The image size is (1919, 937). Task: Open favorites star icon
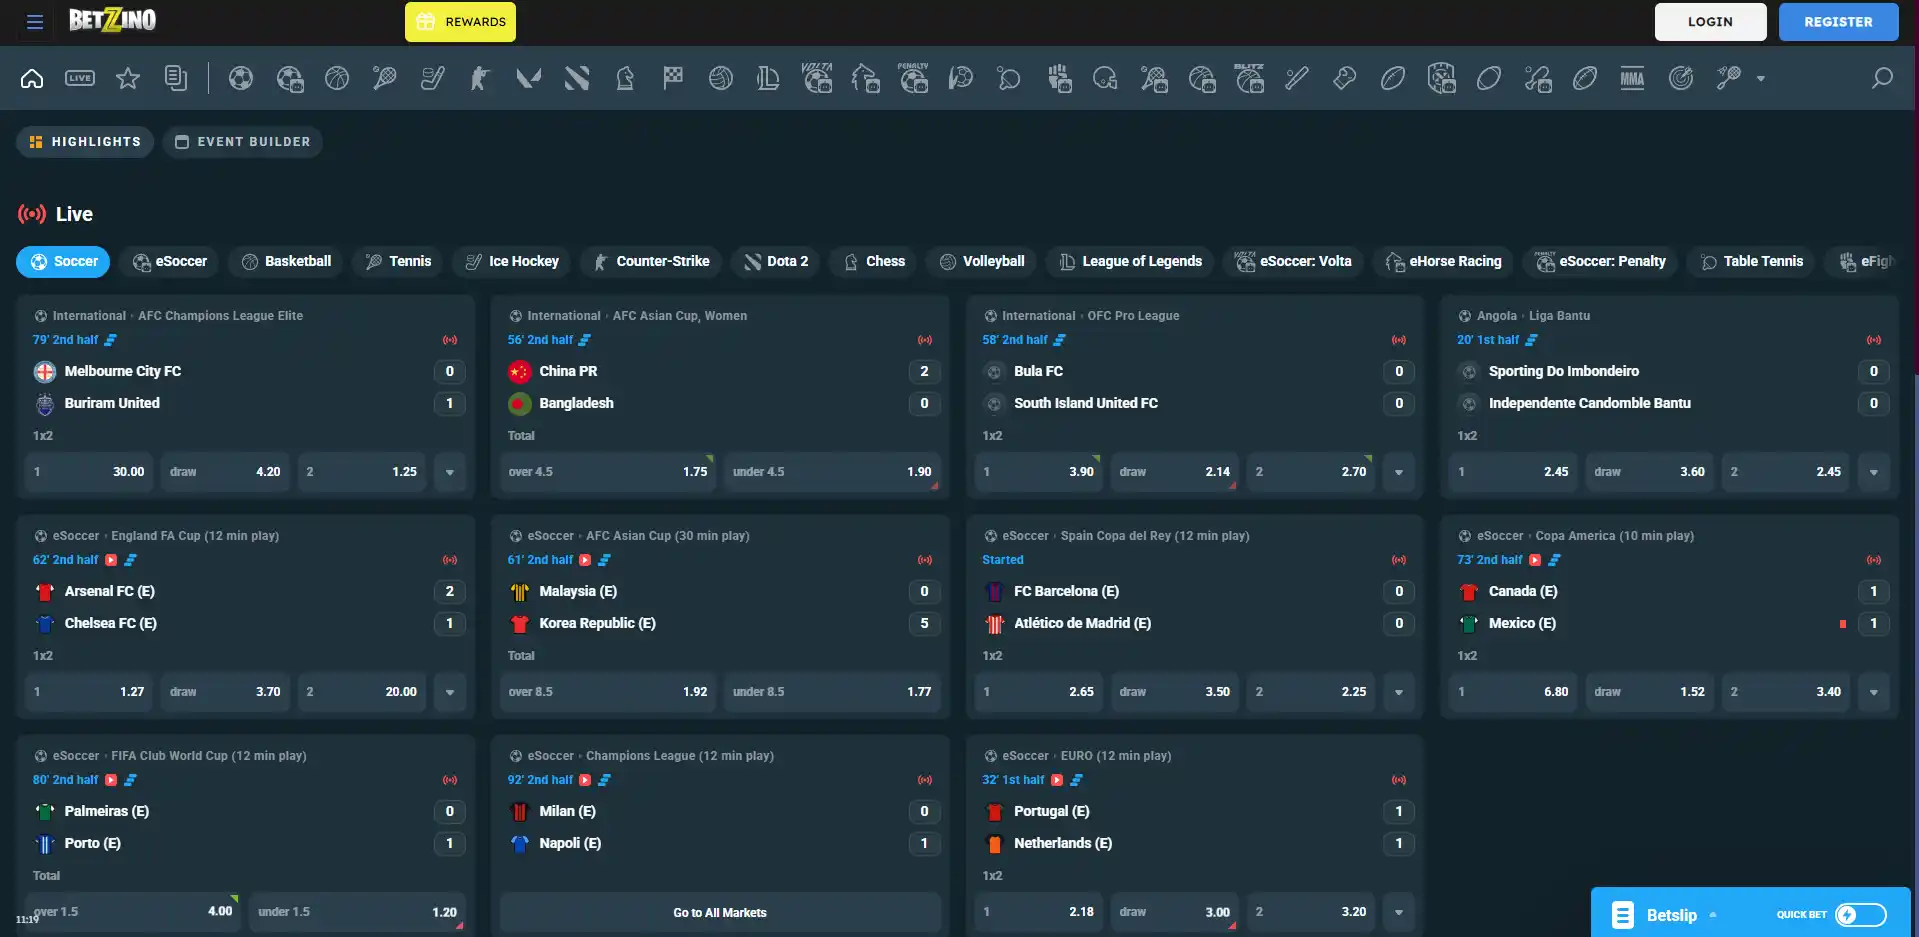(128, 78)
